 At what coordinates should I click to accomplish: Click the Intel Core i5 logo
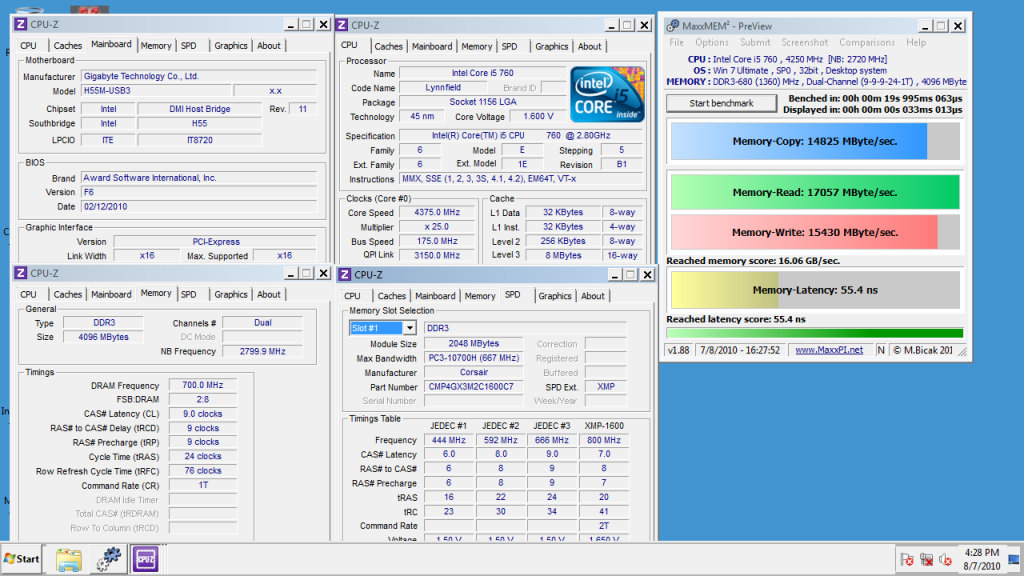click(x=606, y=94)
